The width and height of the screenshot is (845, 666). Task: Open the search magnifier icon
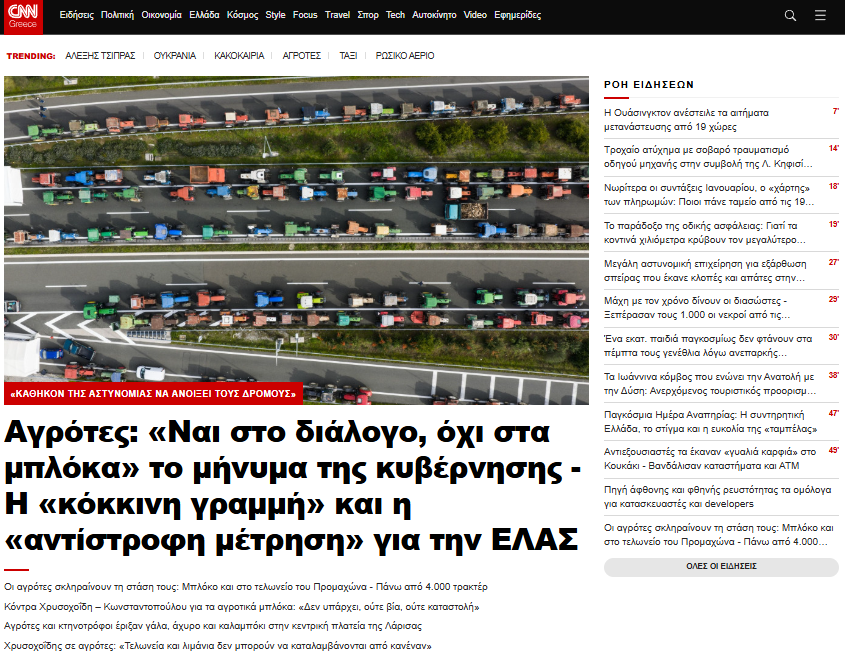tap(790, 16)
